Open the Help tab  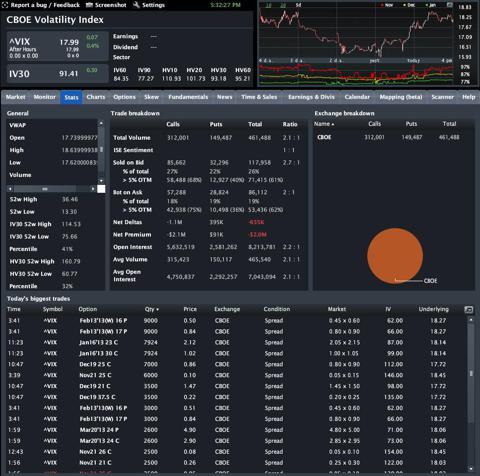pyautogui.click(x=468, y=97)
